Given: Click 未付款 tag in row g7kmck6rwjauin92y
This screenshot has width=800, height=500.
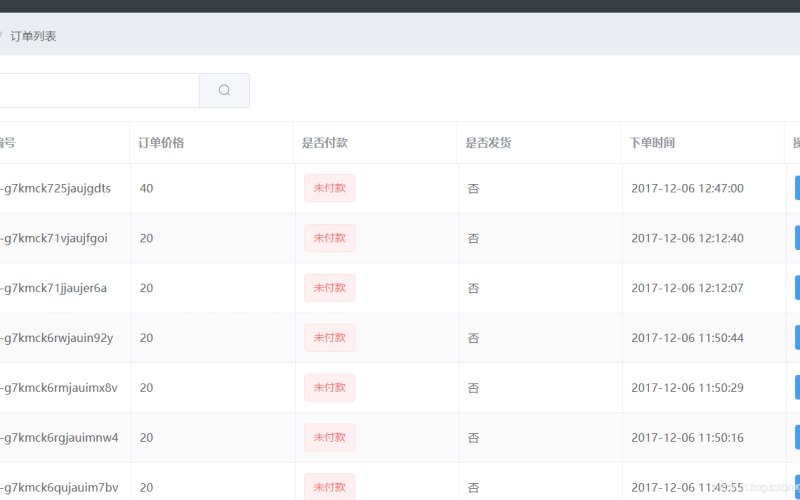Looking at the screenshot, I should tap(330, 338).
